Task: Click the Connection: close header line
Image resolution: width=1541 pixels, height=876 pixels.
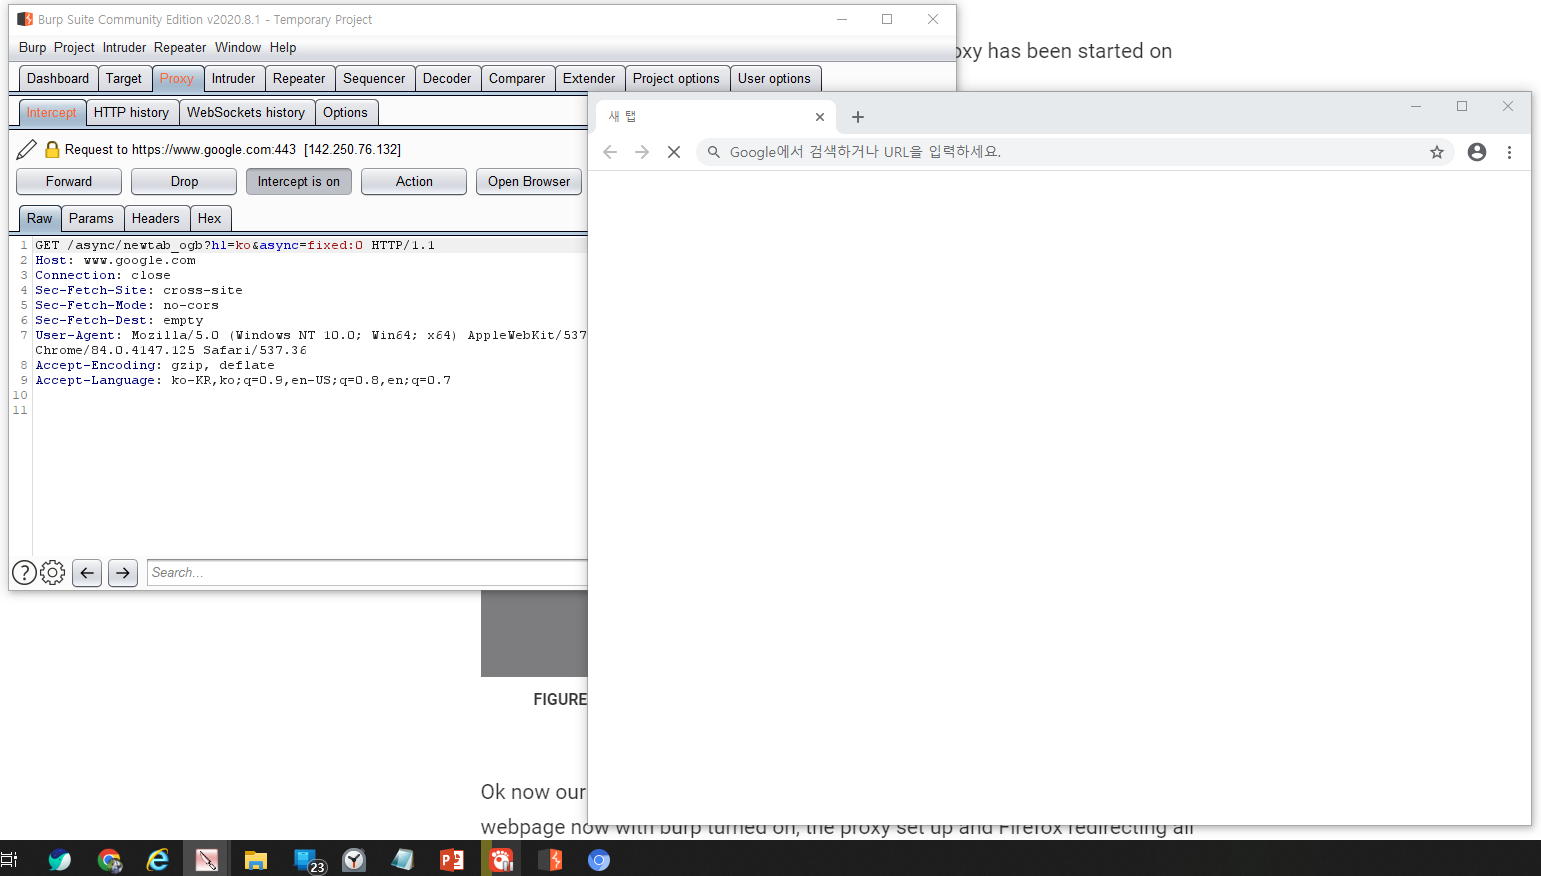Action: coord(103,275)
